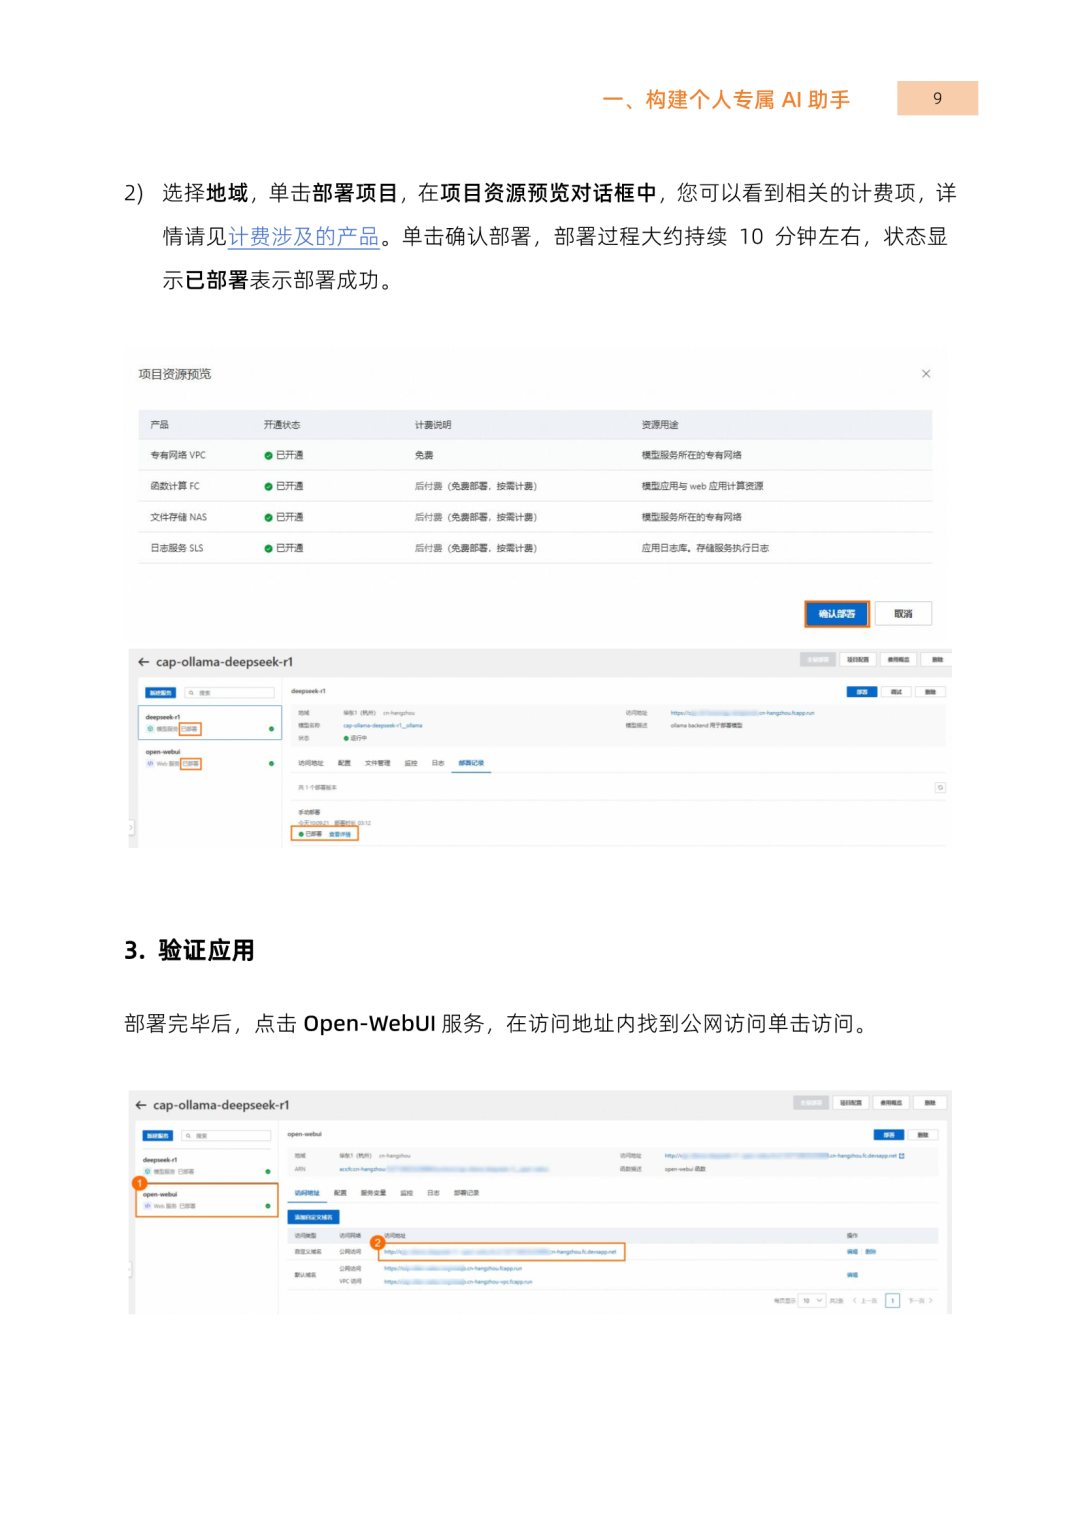1080x1528 pixels.
Task: Click green 已开通 status icon for 函数计算 FC
Action: pyautogui.click(x=268, y=486)
